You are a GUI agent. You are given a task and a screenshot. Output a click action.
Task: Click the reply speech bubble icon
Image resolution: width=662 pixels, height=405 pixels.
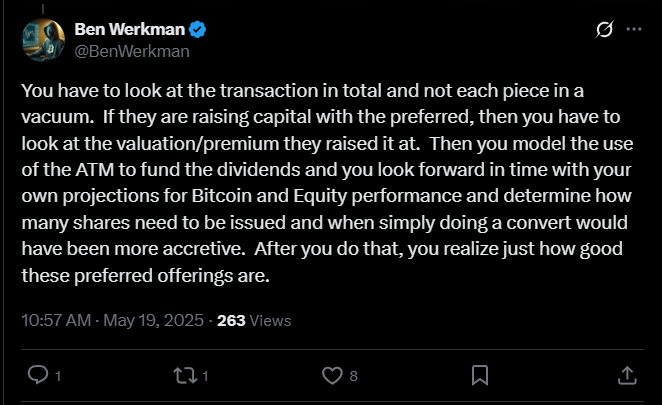coord(38,375)
